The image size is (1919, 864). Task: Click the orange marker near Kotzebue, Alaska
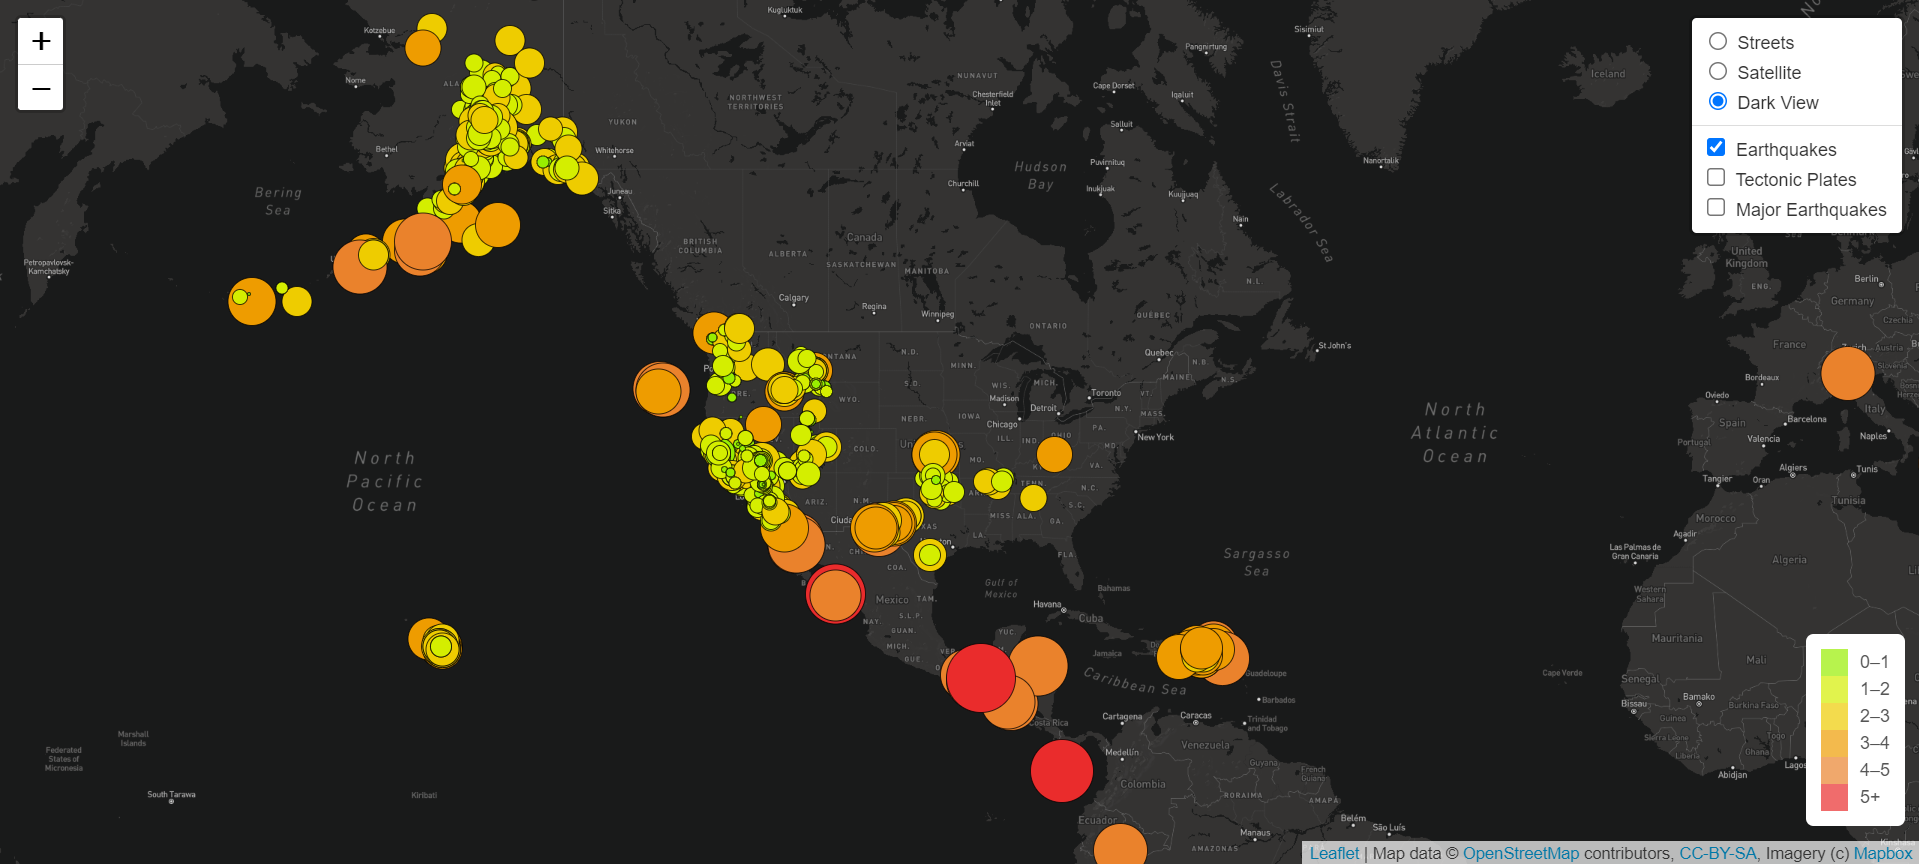click(x=423, y=48)
